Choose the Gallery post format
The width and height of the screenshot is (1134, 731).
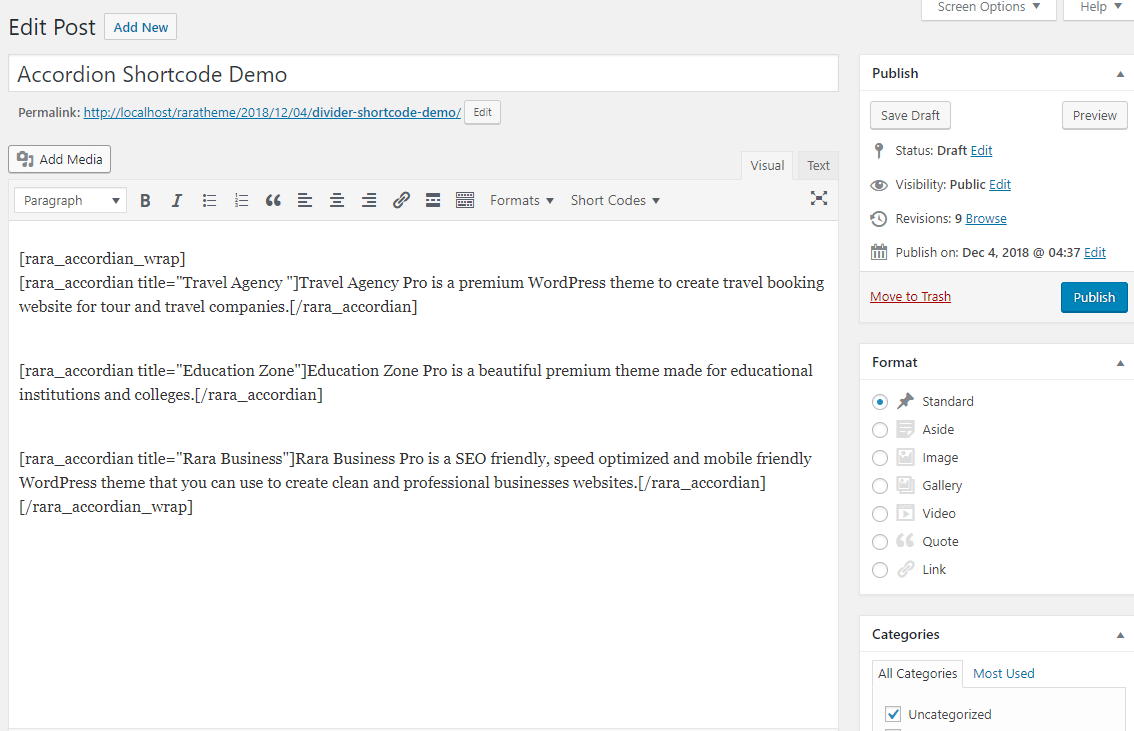(x=880, y=486)
